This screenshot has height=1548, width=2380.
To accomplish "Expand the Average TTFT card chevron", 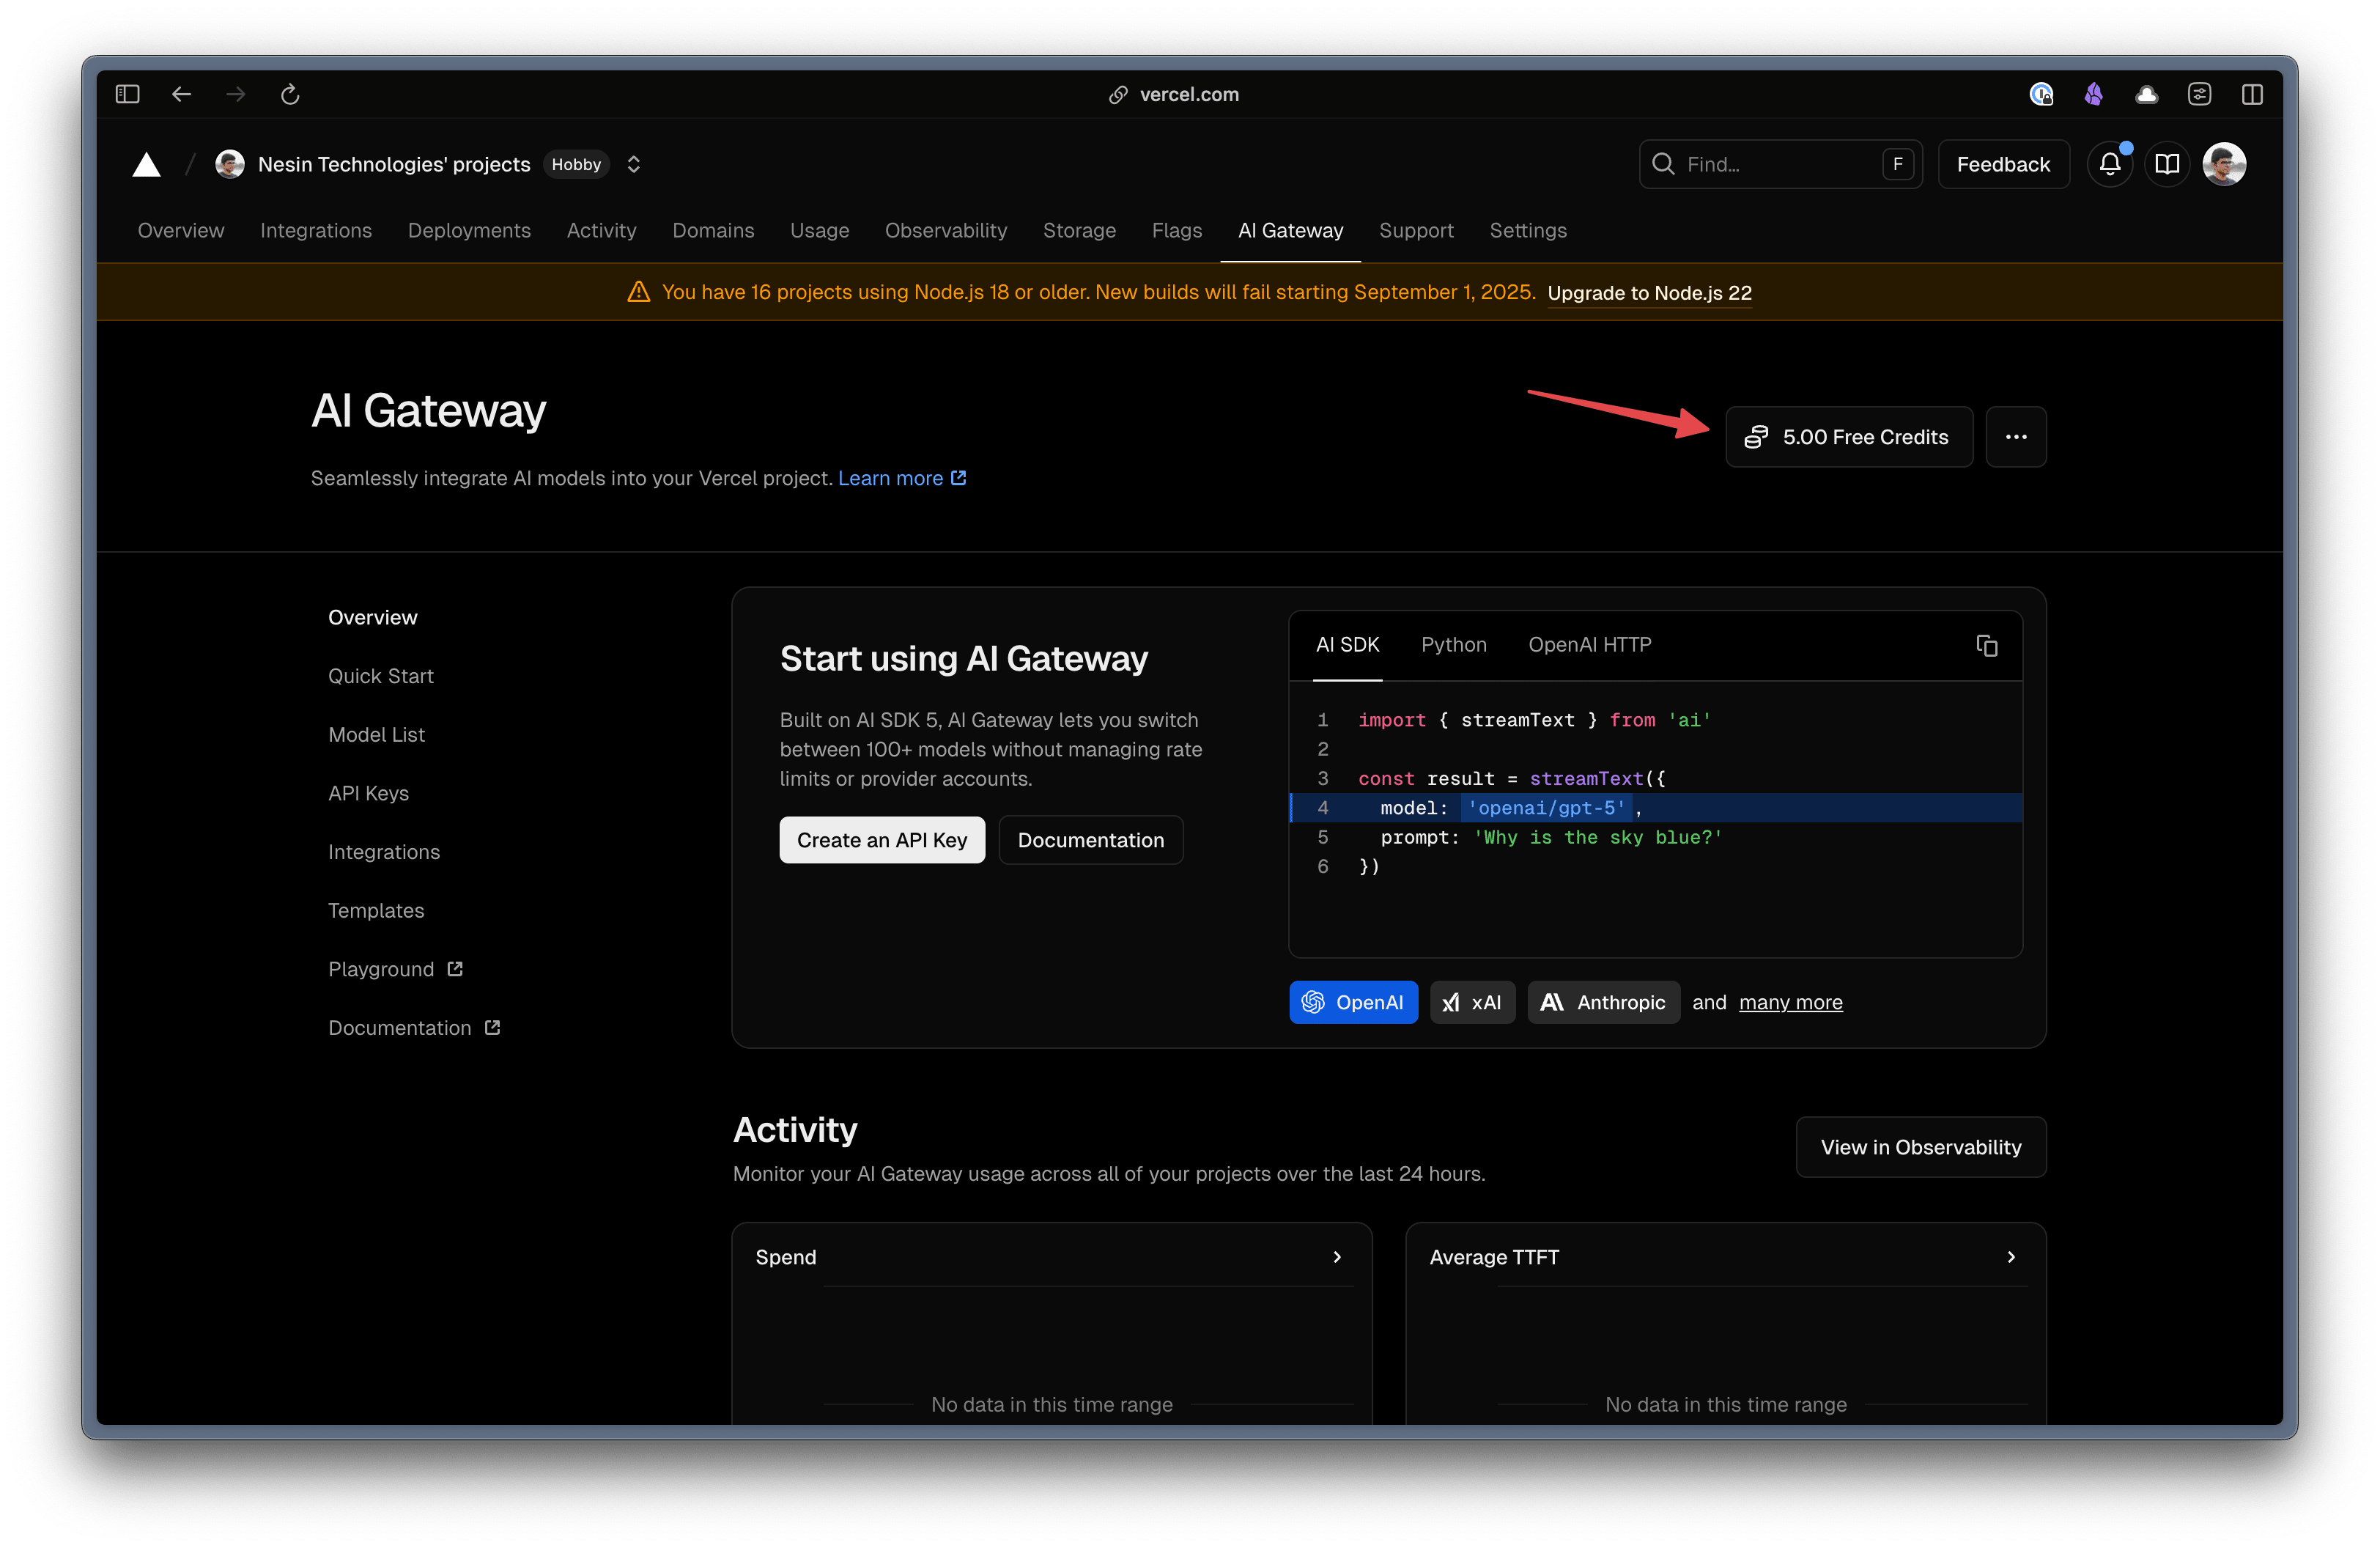I will 2011,1257.
